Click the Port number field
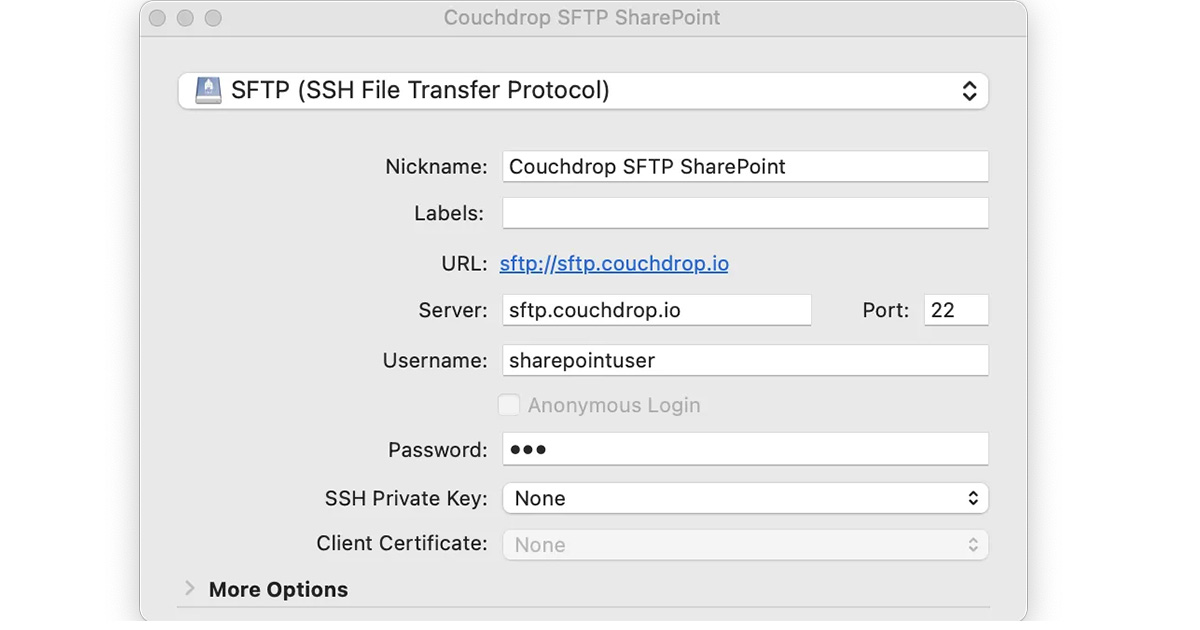The width and height of the screenshot is (1200, 630). pos(955,310)
